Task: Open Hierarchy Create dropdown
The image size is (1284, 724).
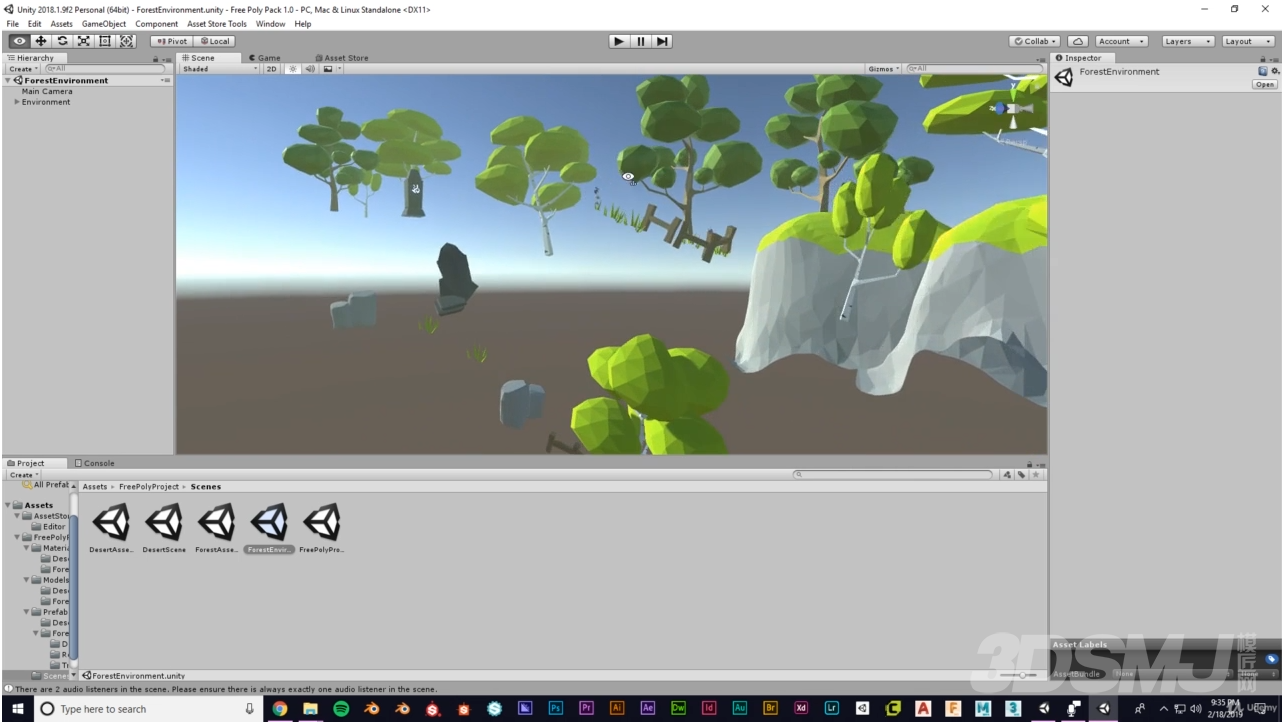Action: [x=23, y=69]
